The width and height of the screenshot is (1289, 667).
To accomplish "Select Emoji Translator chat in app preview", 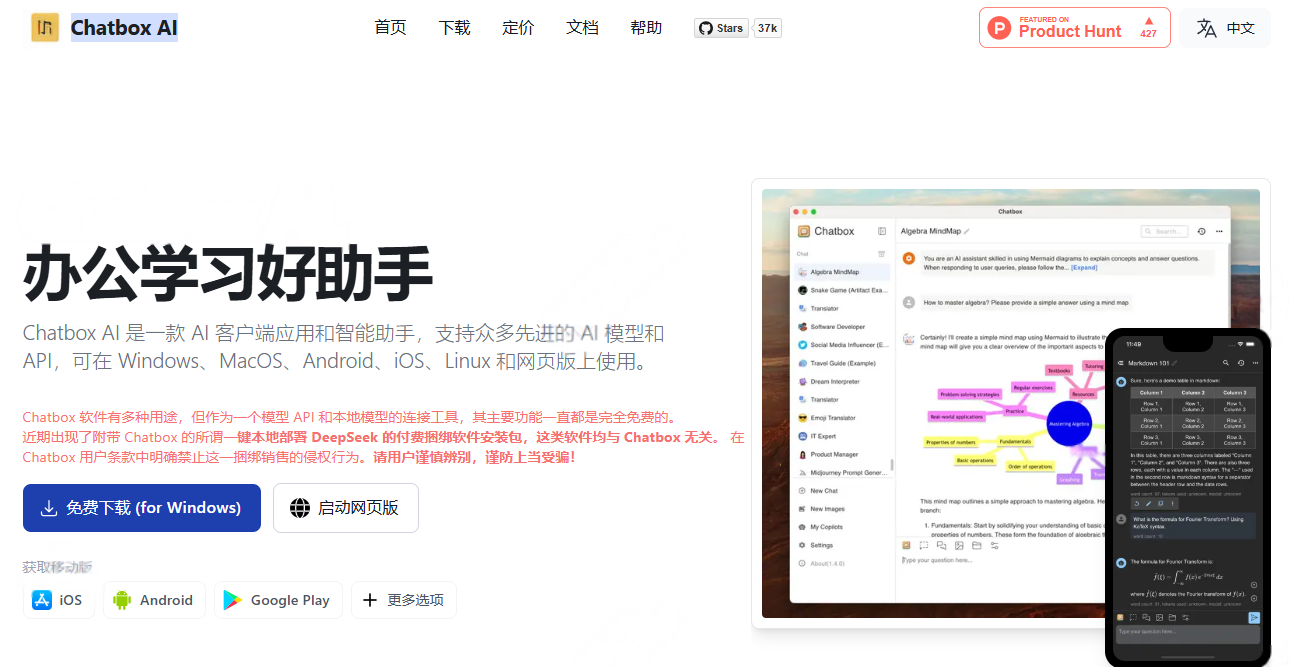I will tap(841, 418).
